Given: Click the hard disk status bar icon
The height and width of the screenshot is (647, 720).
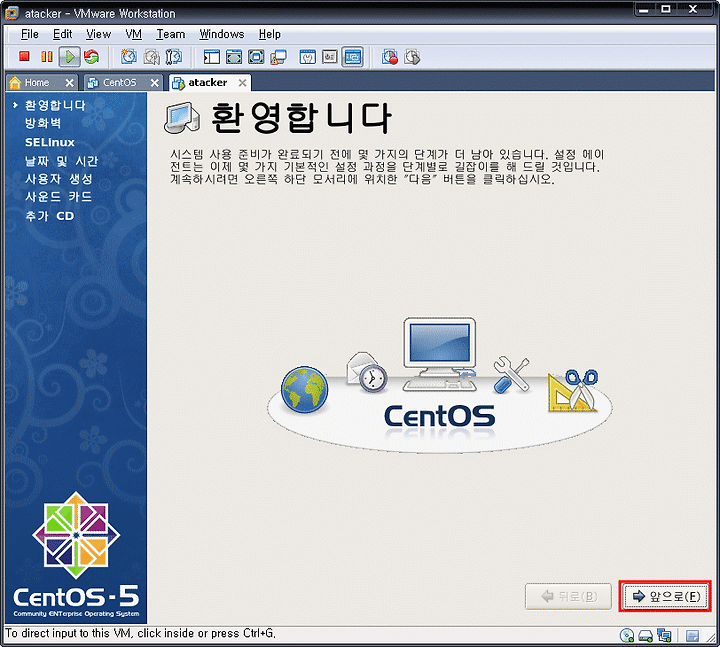Looking at the screenshot, I should (x=646, y=636).
